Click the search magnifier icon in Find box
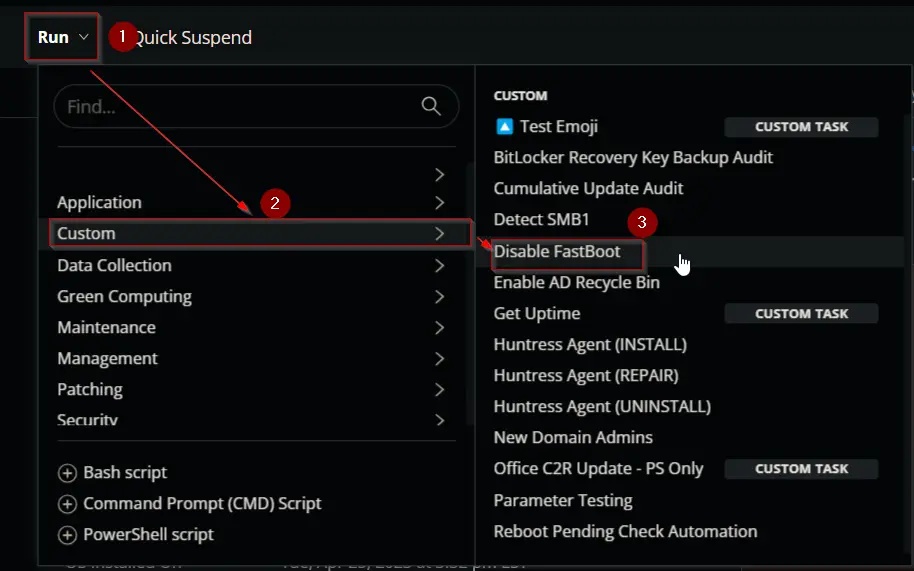Viewport: 914px width, 571px height. click(x=431, y=105)
